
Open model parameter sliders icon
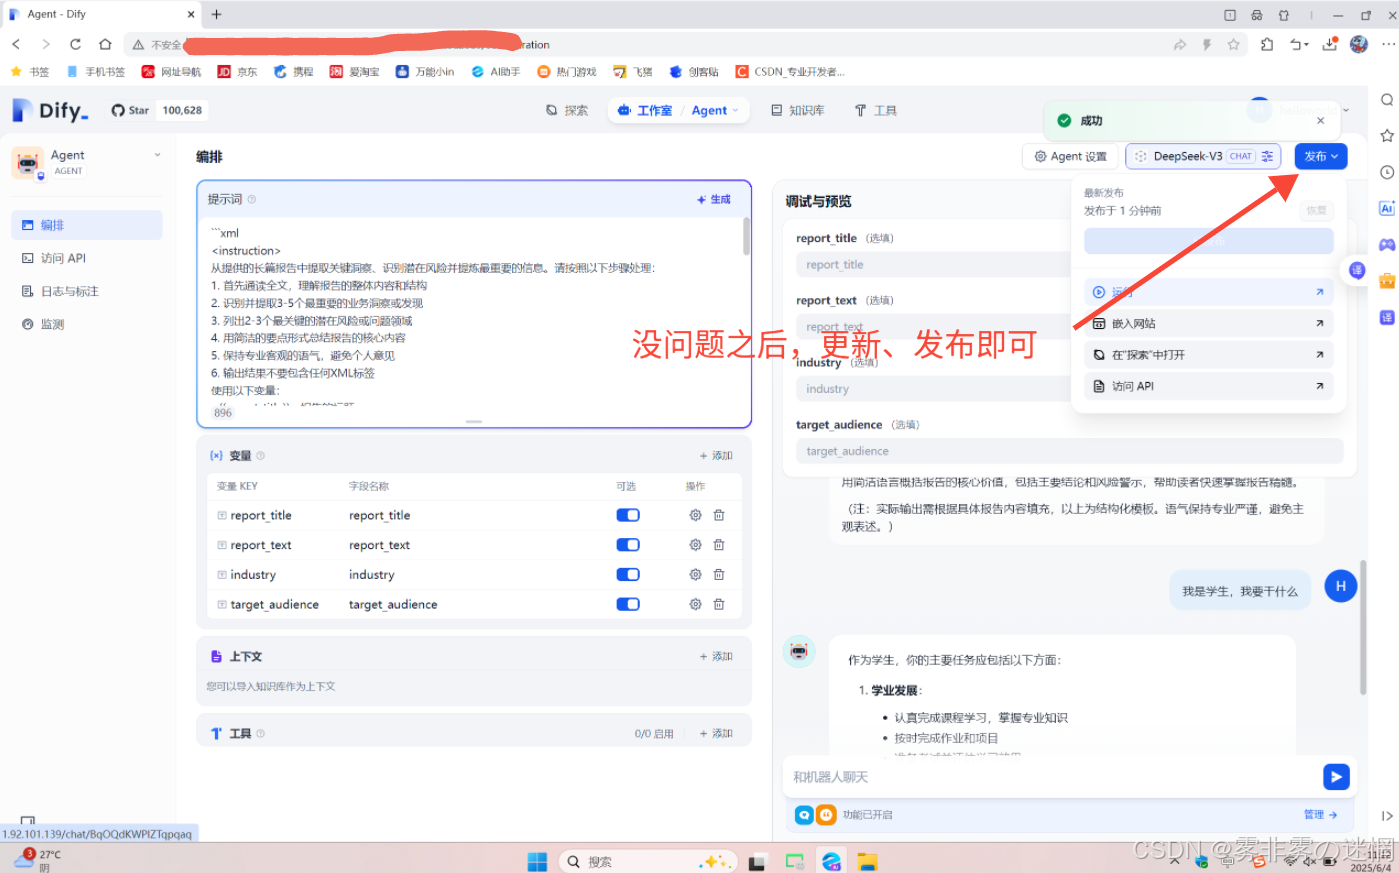1268,156
